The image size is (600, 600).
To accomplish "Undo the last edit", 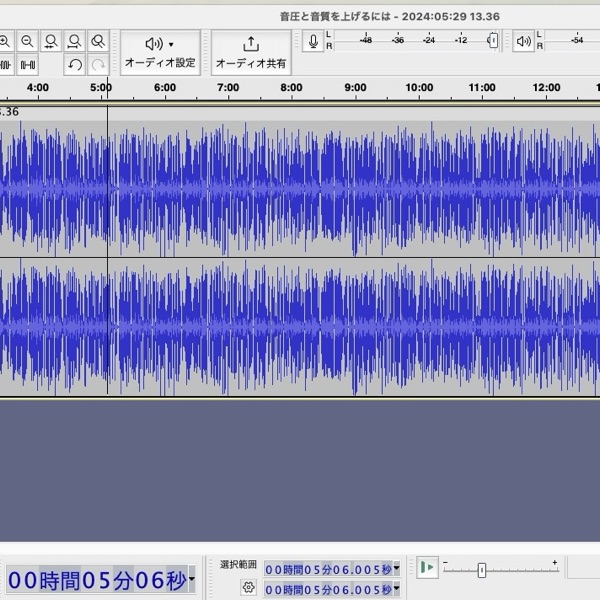I will (75, 65).
